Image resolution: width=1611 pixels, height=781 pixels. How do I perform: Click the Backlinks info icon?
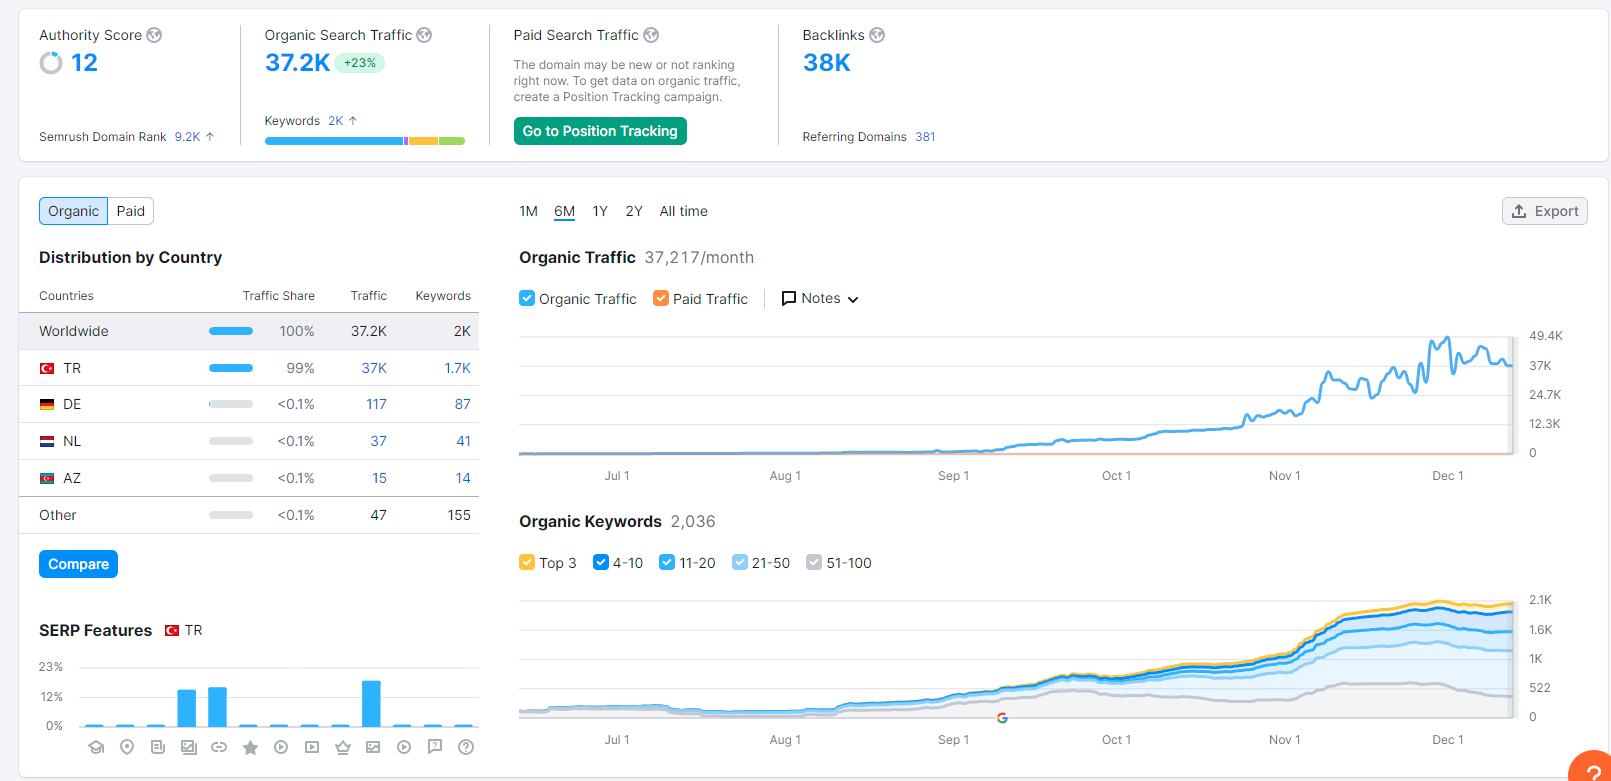tap(877, 35)
